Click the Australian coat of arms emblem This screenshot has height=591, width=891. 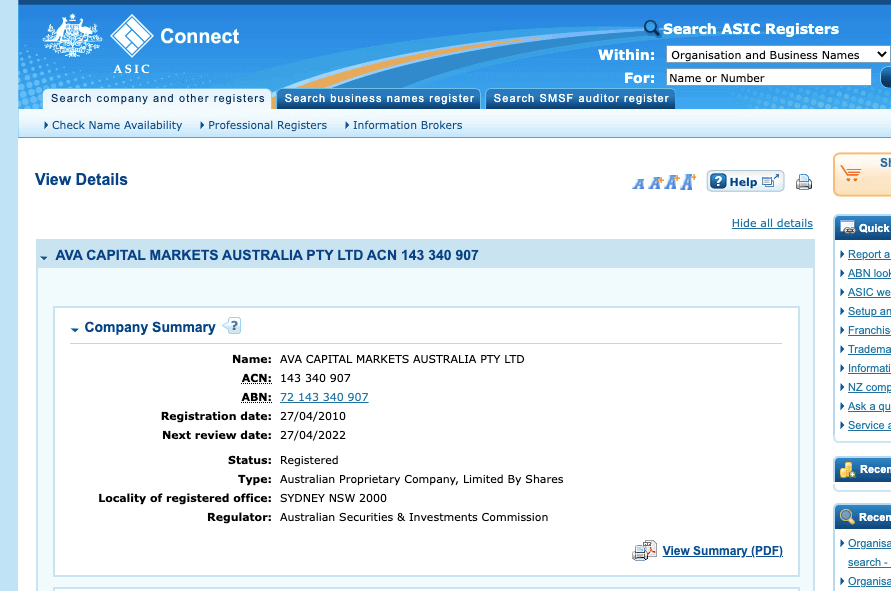[72, 35]
